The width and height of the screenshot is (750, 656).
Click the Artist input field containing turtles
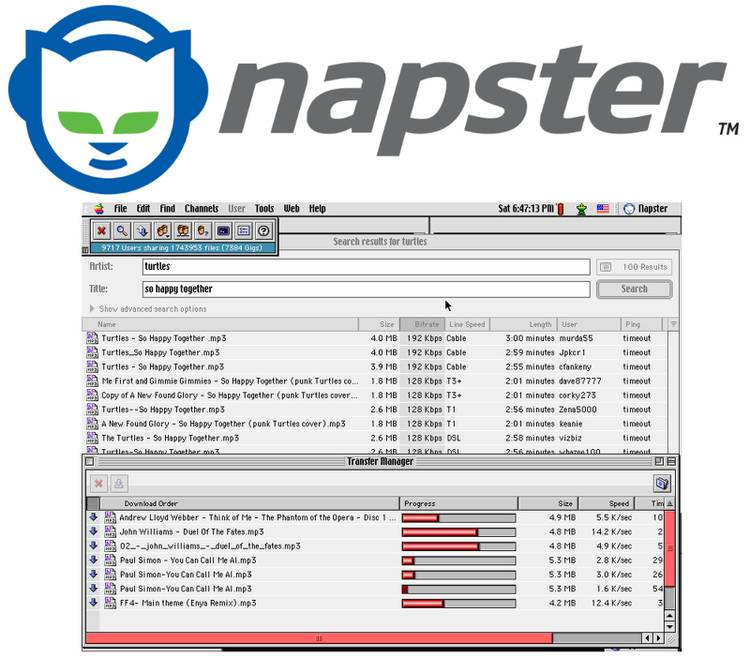[x=364, y=267]
